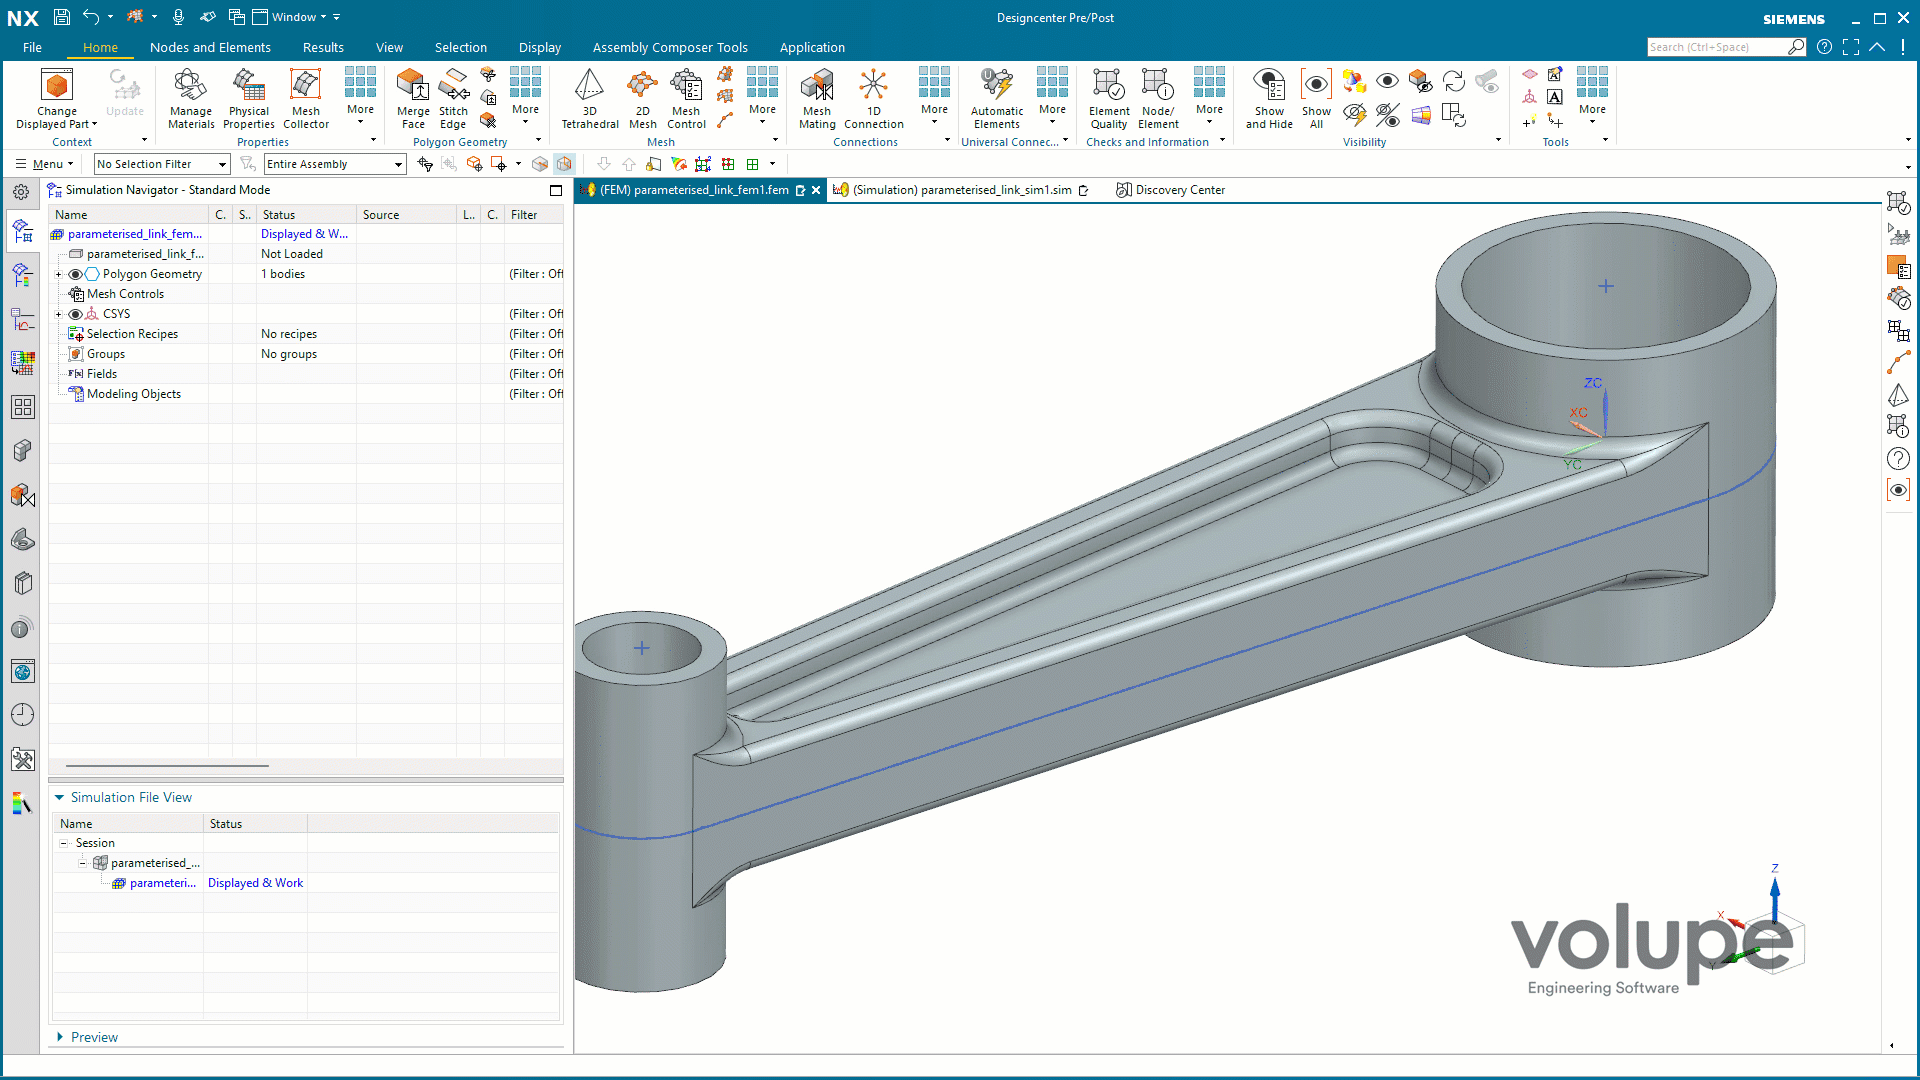This screenshot has width=1920, height=1080.
Task: Click the Source column header
Action: (406, 215)
